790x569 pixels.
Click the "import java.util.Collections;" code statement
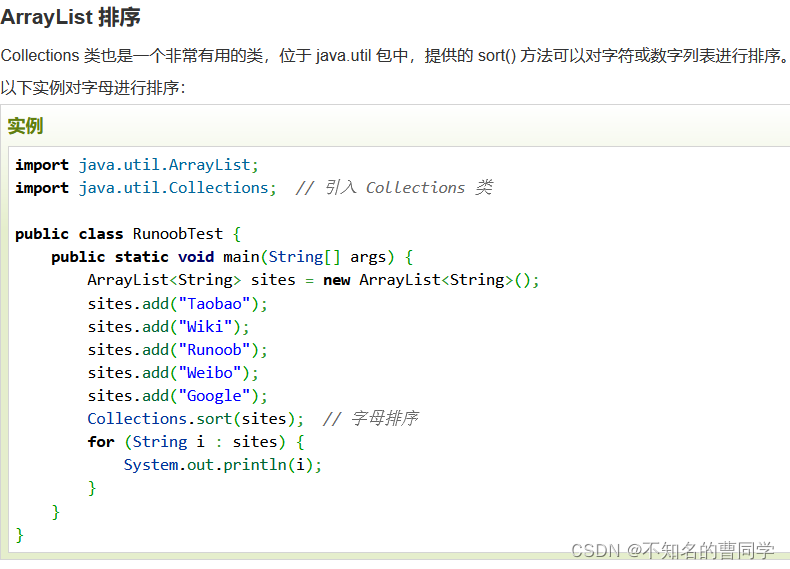pos(146,188)
